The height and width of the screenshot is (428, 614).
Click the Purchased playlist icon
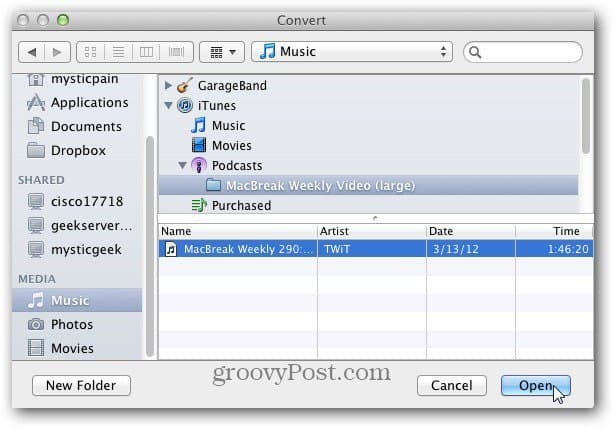coord(199,205)
